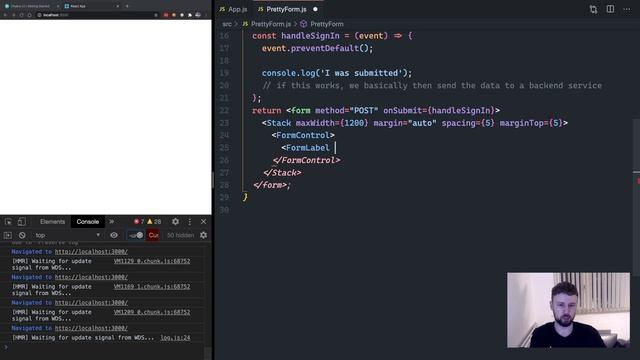Open the browser profile avatar
Image resolution: width=640 pixels, height=360 pixels.
coord(198,15)
